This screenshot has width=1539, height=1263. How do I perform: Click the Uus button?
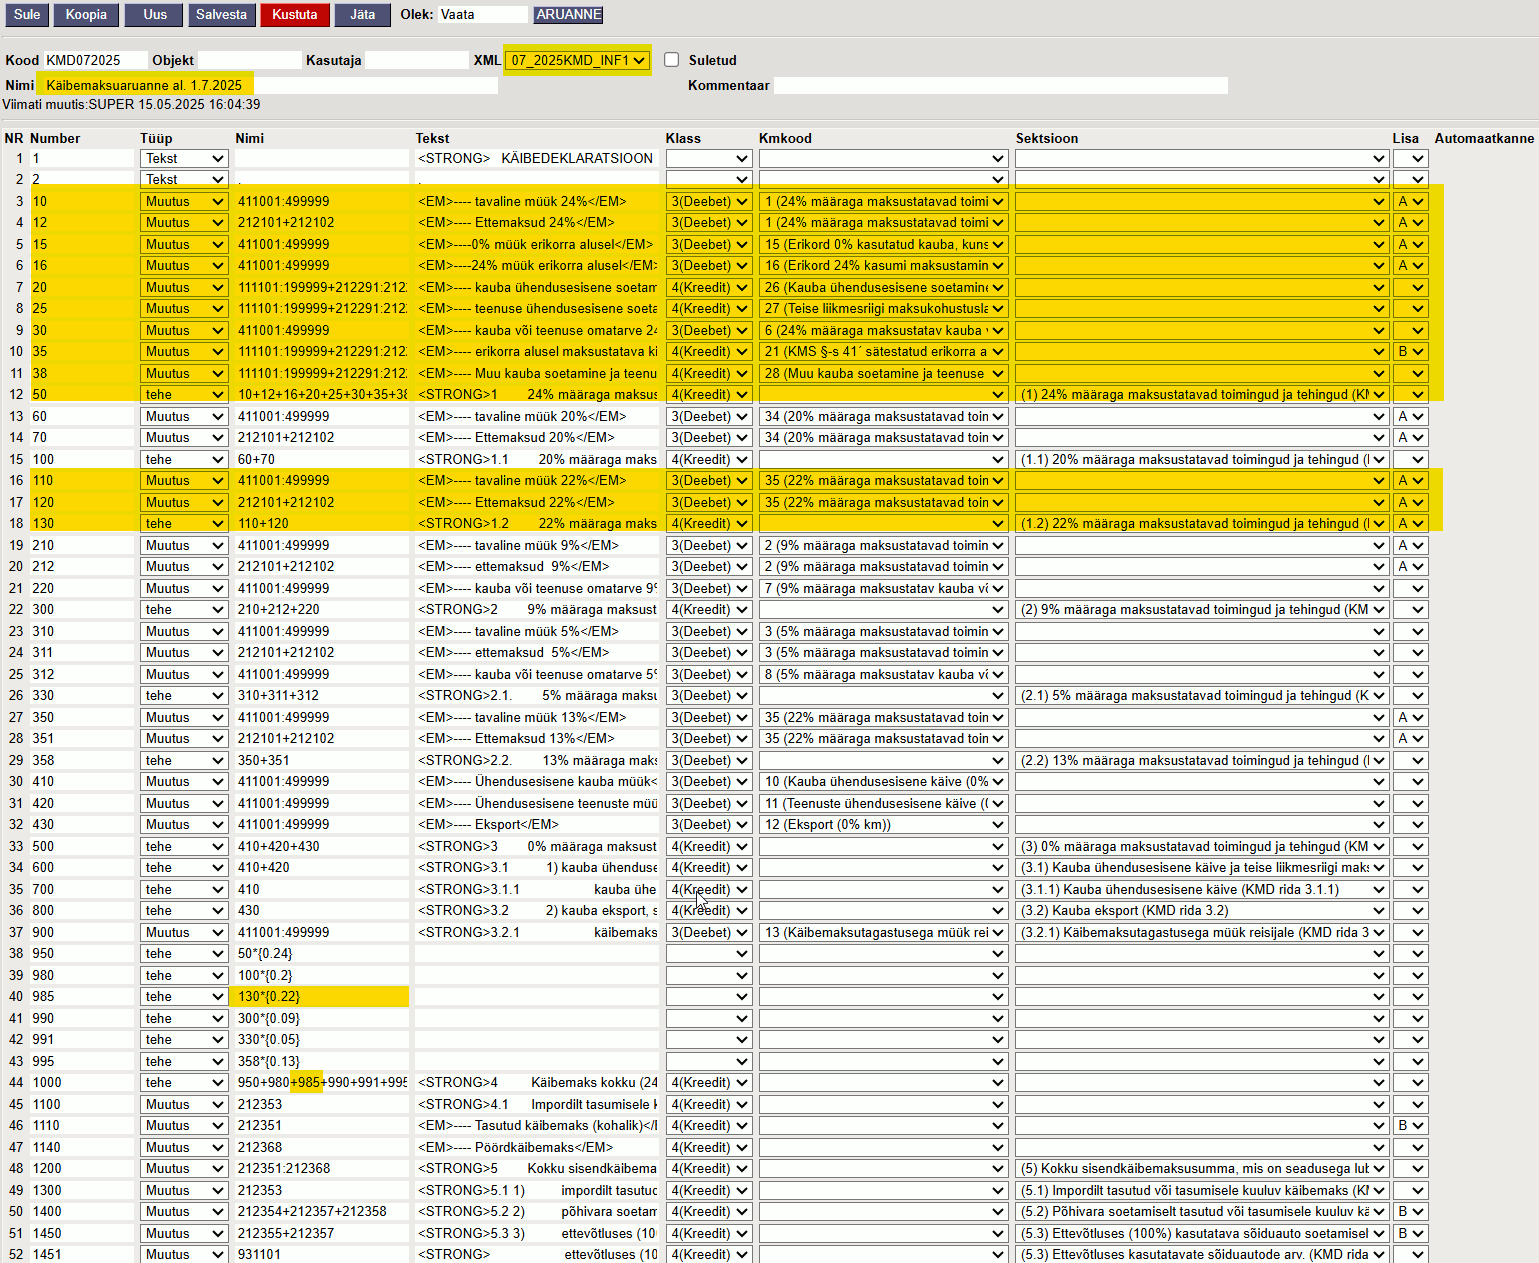click(x=155, y=15)
